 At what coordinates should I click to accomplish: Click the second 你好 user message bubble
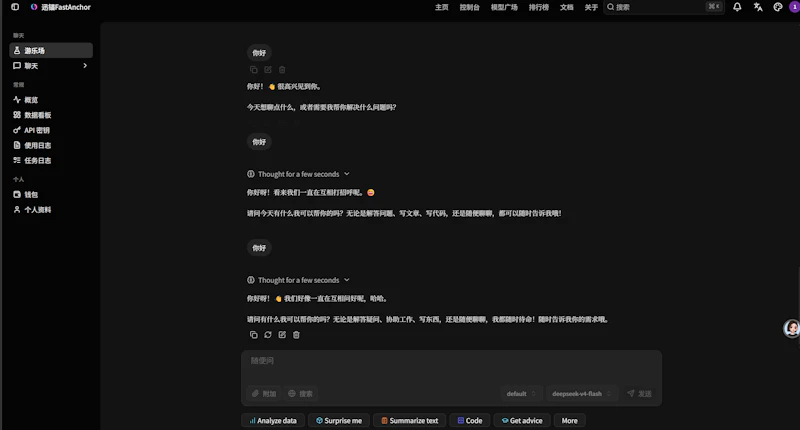(x=259, y=142)
